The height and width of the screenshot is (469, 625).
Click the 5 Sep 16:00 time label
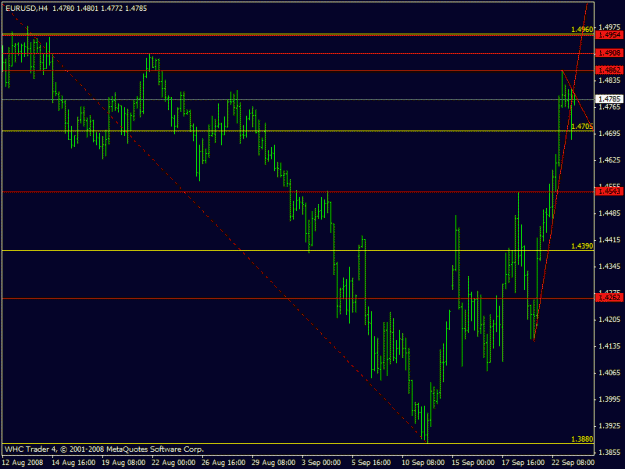coord(371,463)
